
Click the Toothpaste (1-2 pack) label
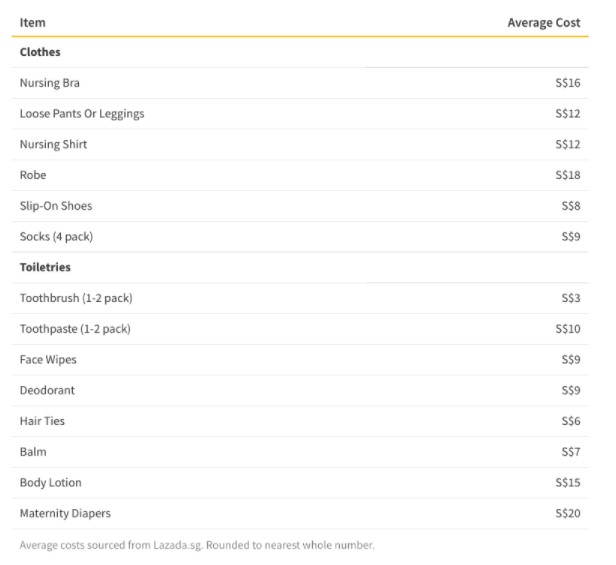click(75, 329)
